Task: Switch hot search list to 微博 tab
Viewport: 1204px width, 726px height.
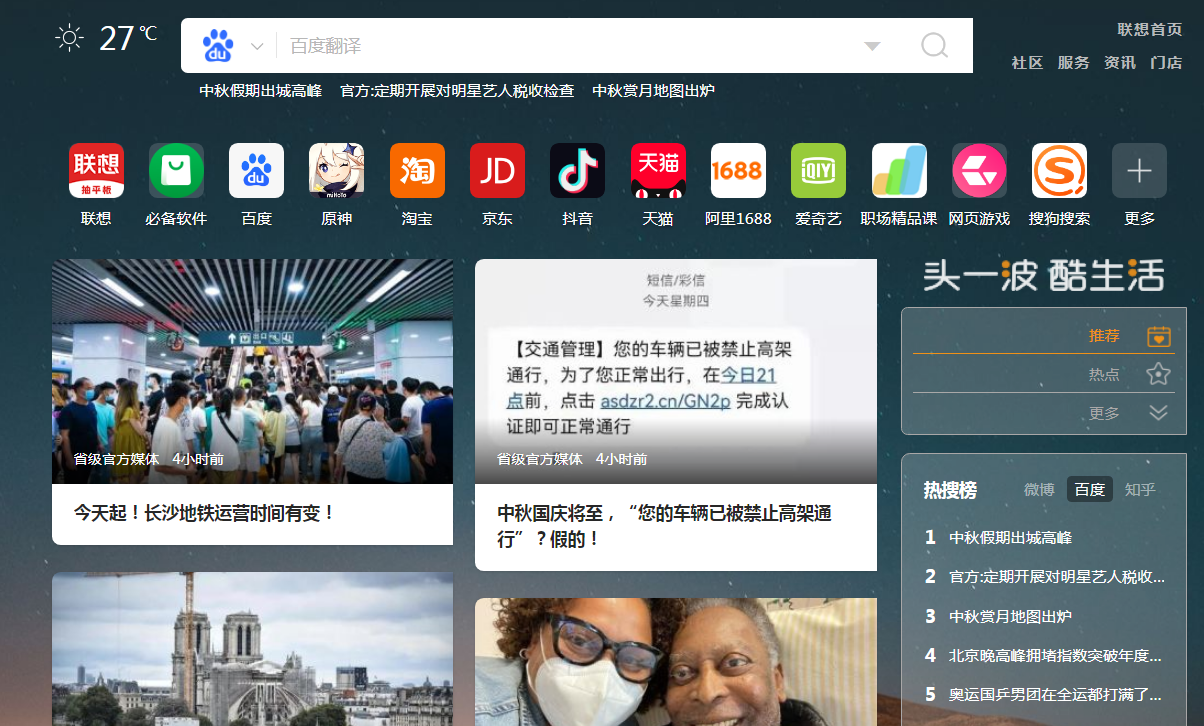Action: 1039,489
